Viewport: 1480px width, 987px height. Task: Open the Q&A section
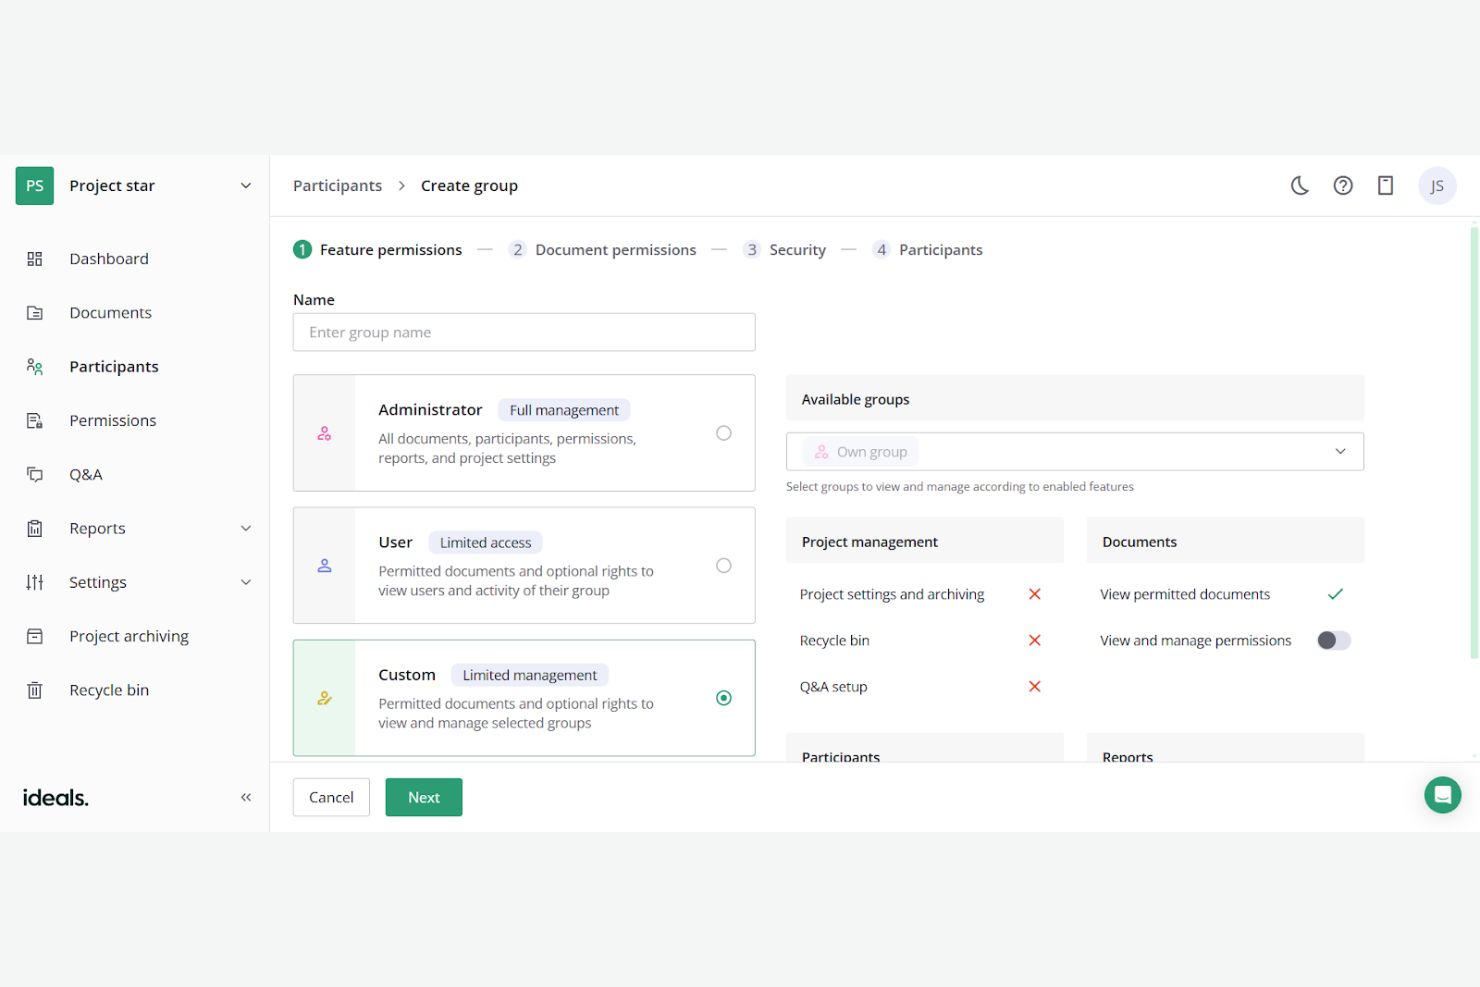click(85, 474)
